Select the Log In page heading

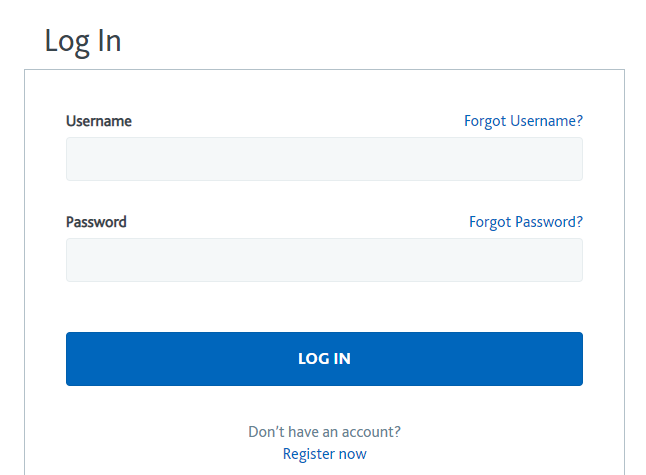83,41
